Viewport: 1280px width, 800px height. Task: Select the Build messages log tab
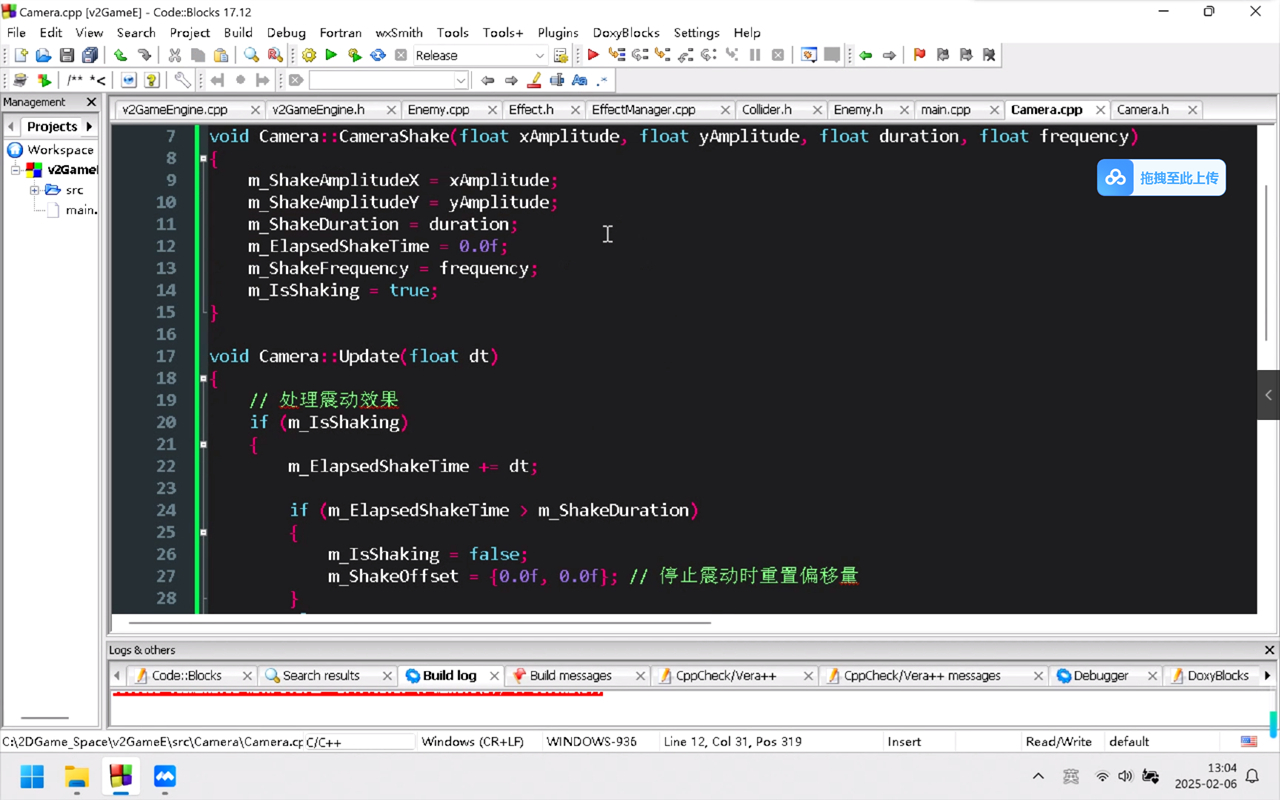[570, 676]
